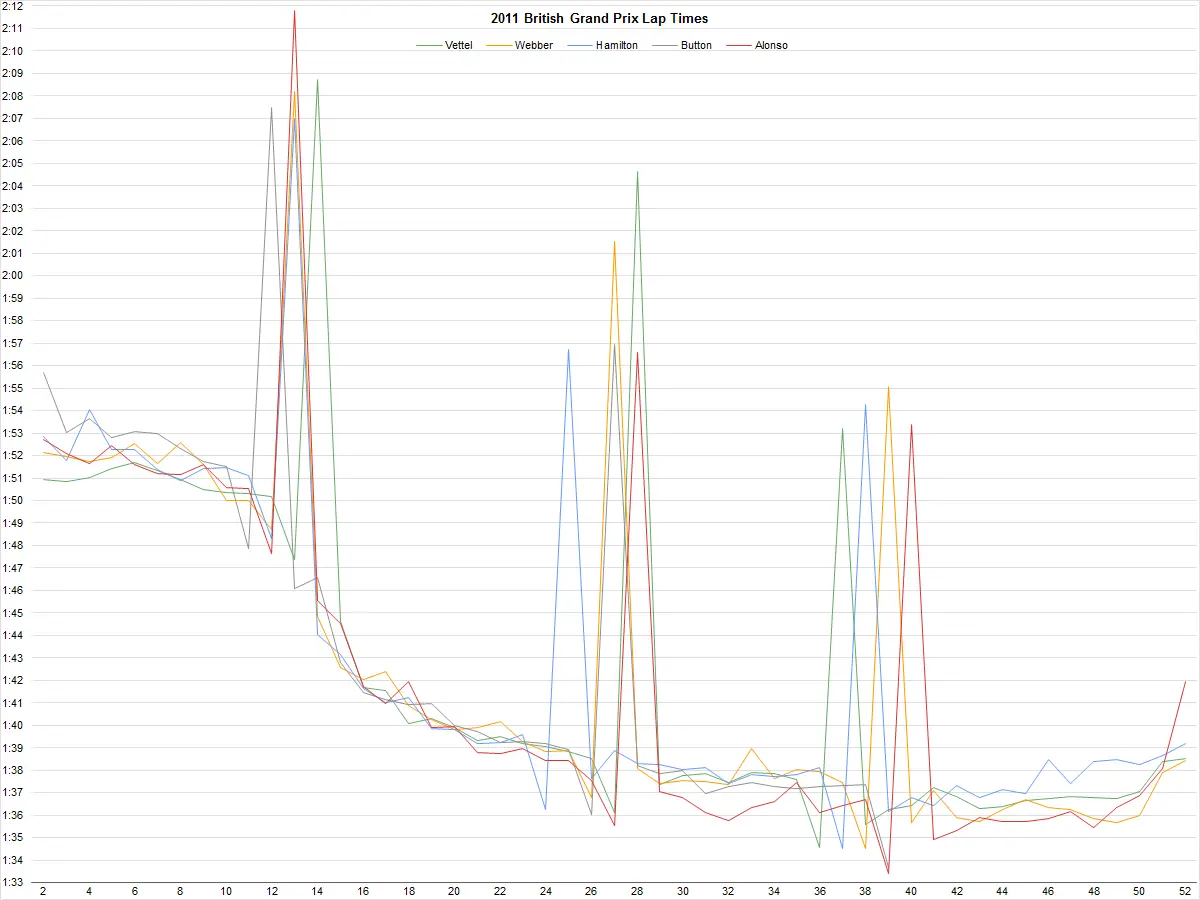Click Alonso's red peak at lap 40

tap(911, 425)
